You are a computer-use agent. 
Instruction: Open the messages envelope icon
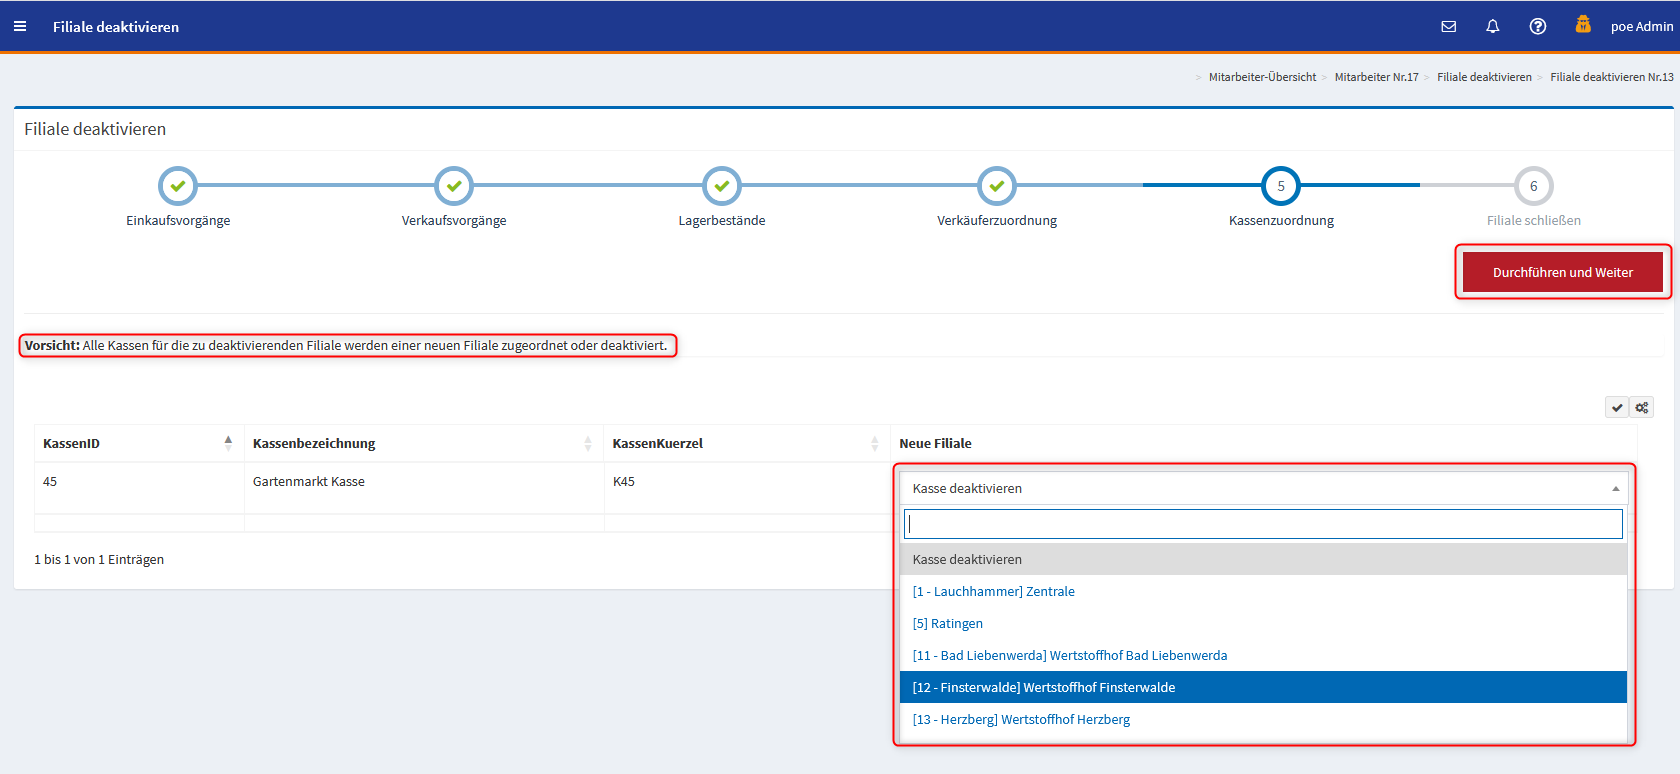coord(1448,27)
